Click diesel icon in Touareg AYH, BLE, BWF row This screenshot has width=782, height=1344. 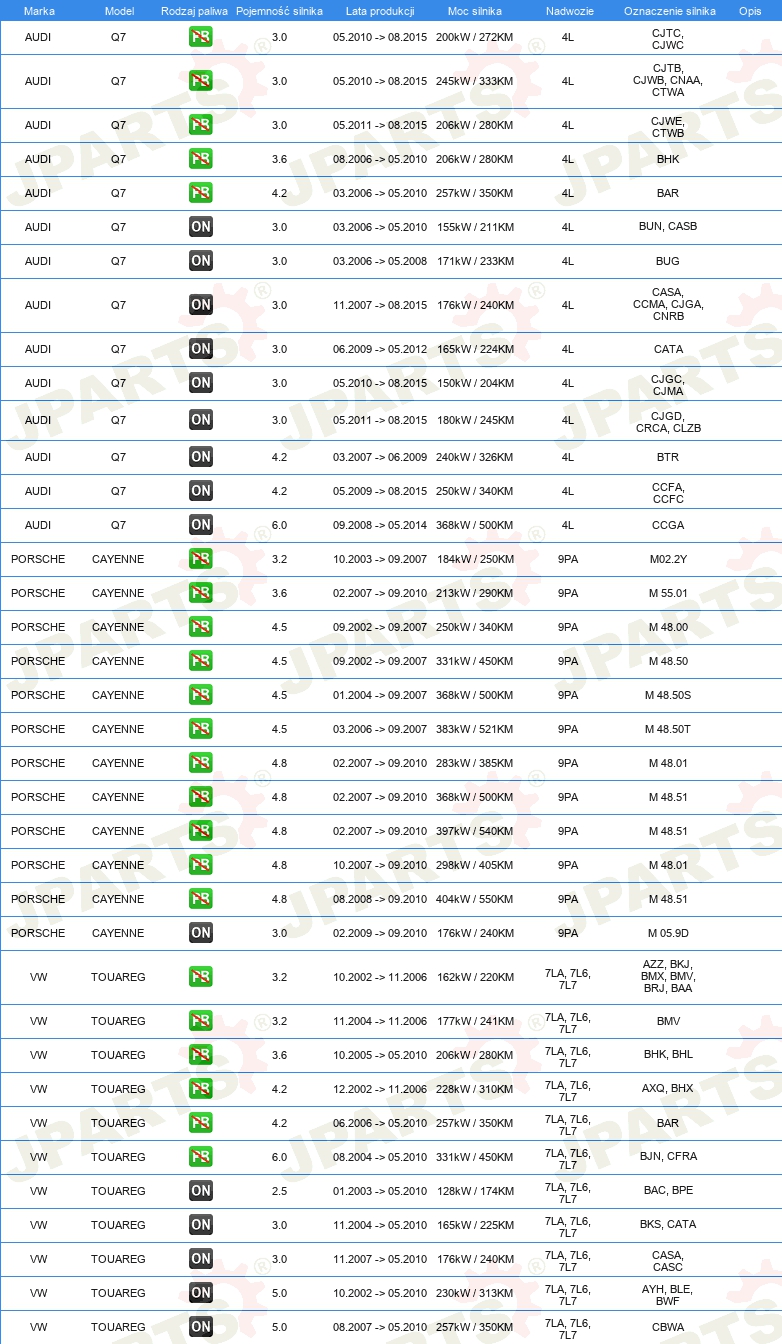click(201, 1293)
